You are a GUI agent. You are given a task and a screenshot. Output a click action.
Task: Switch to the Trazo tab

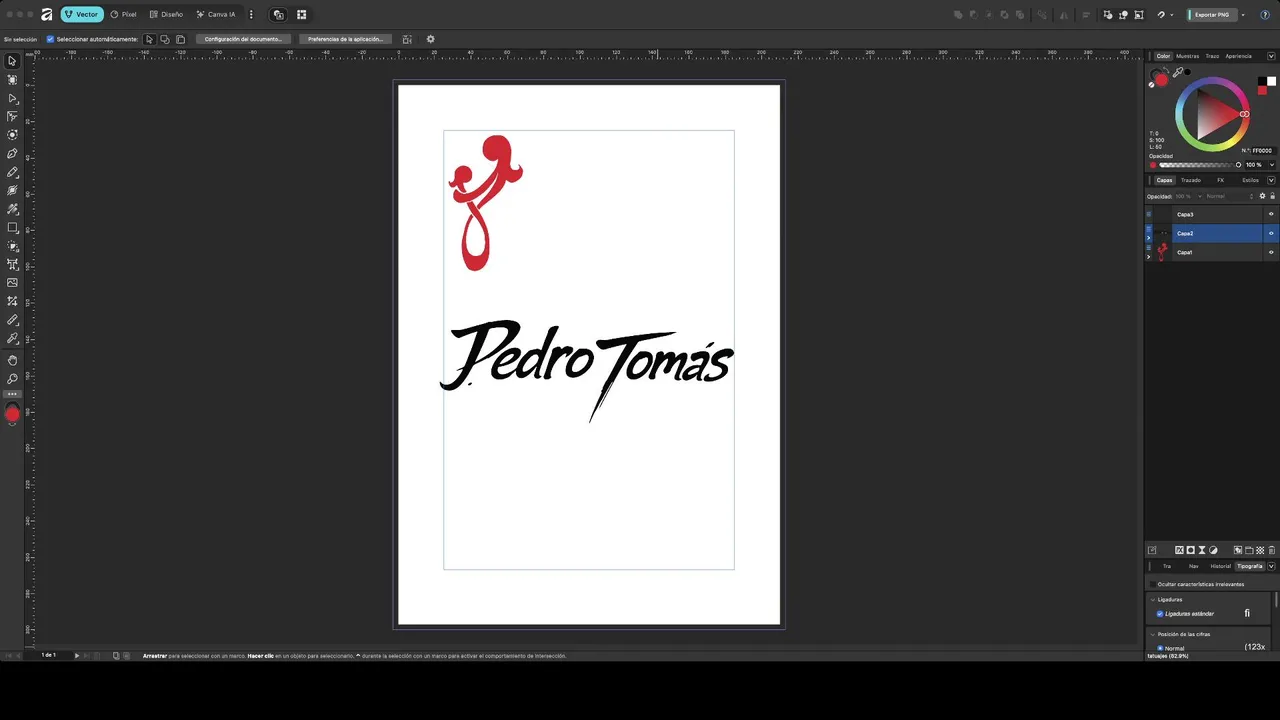pos(1212,56)
